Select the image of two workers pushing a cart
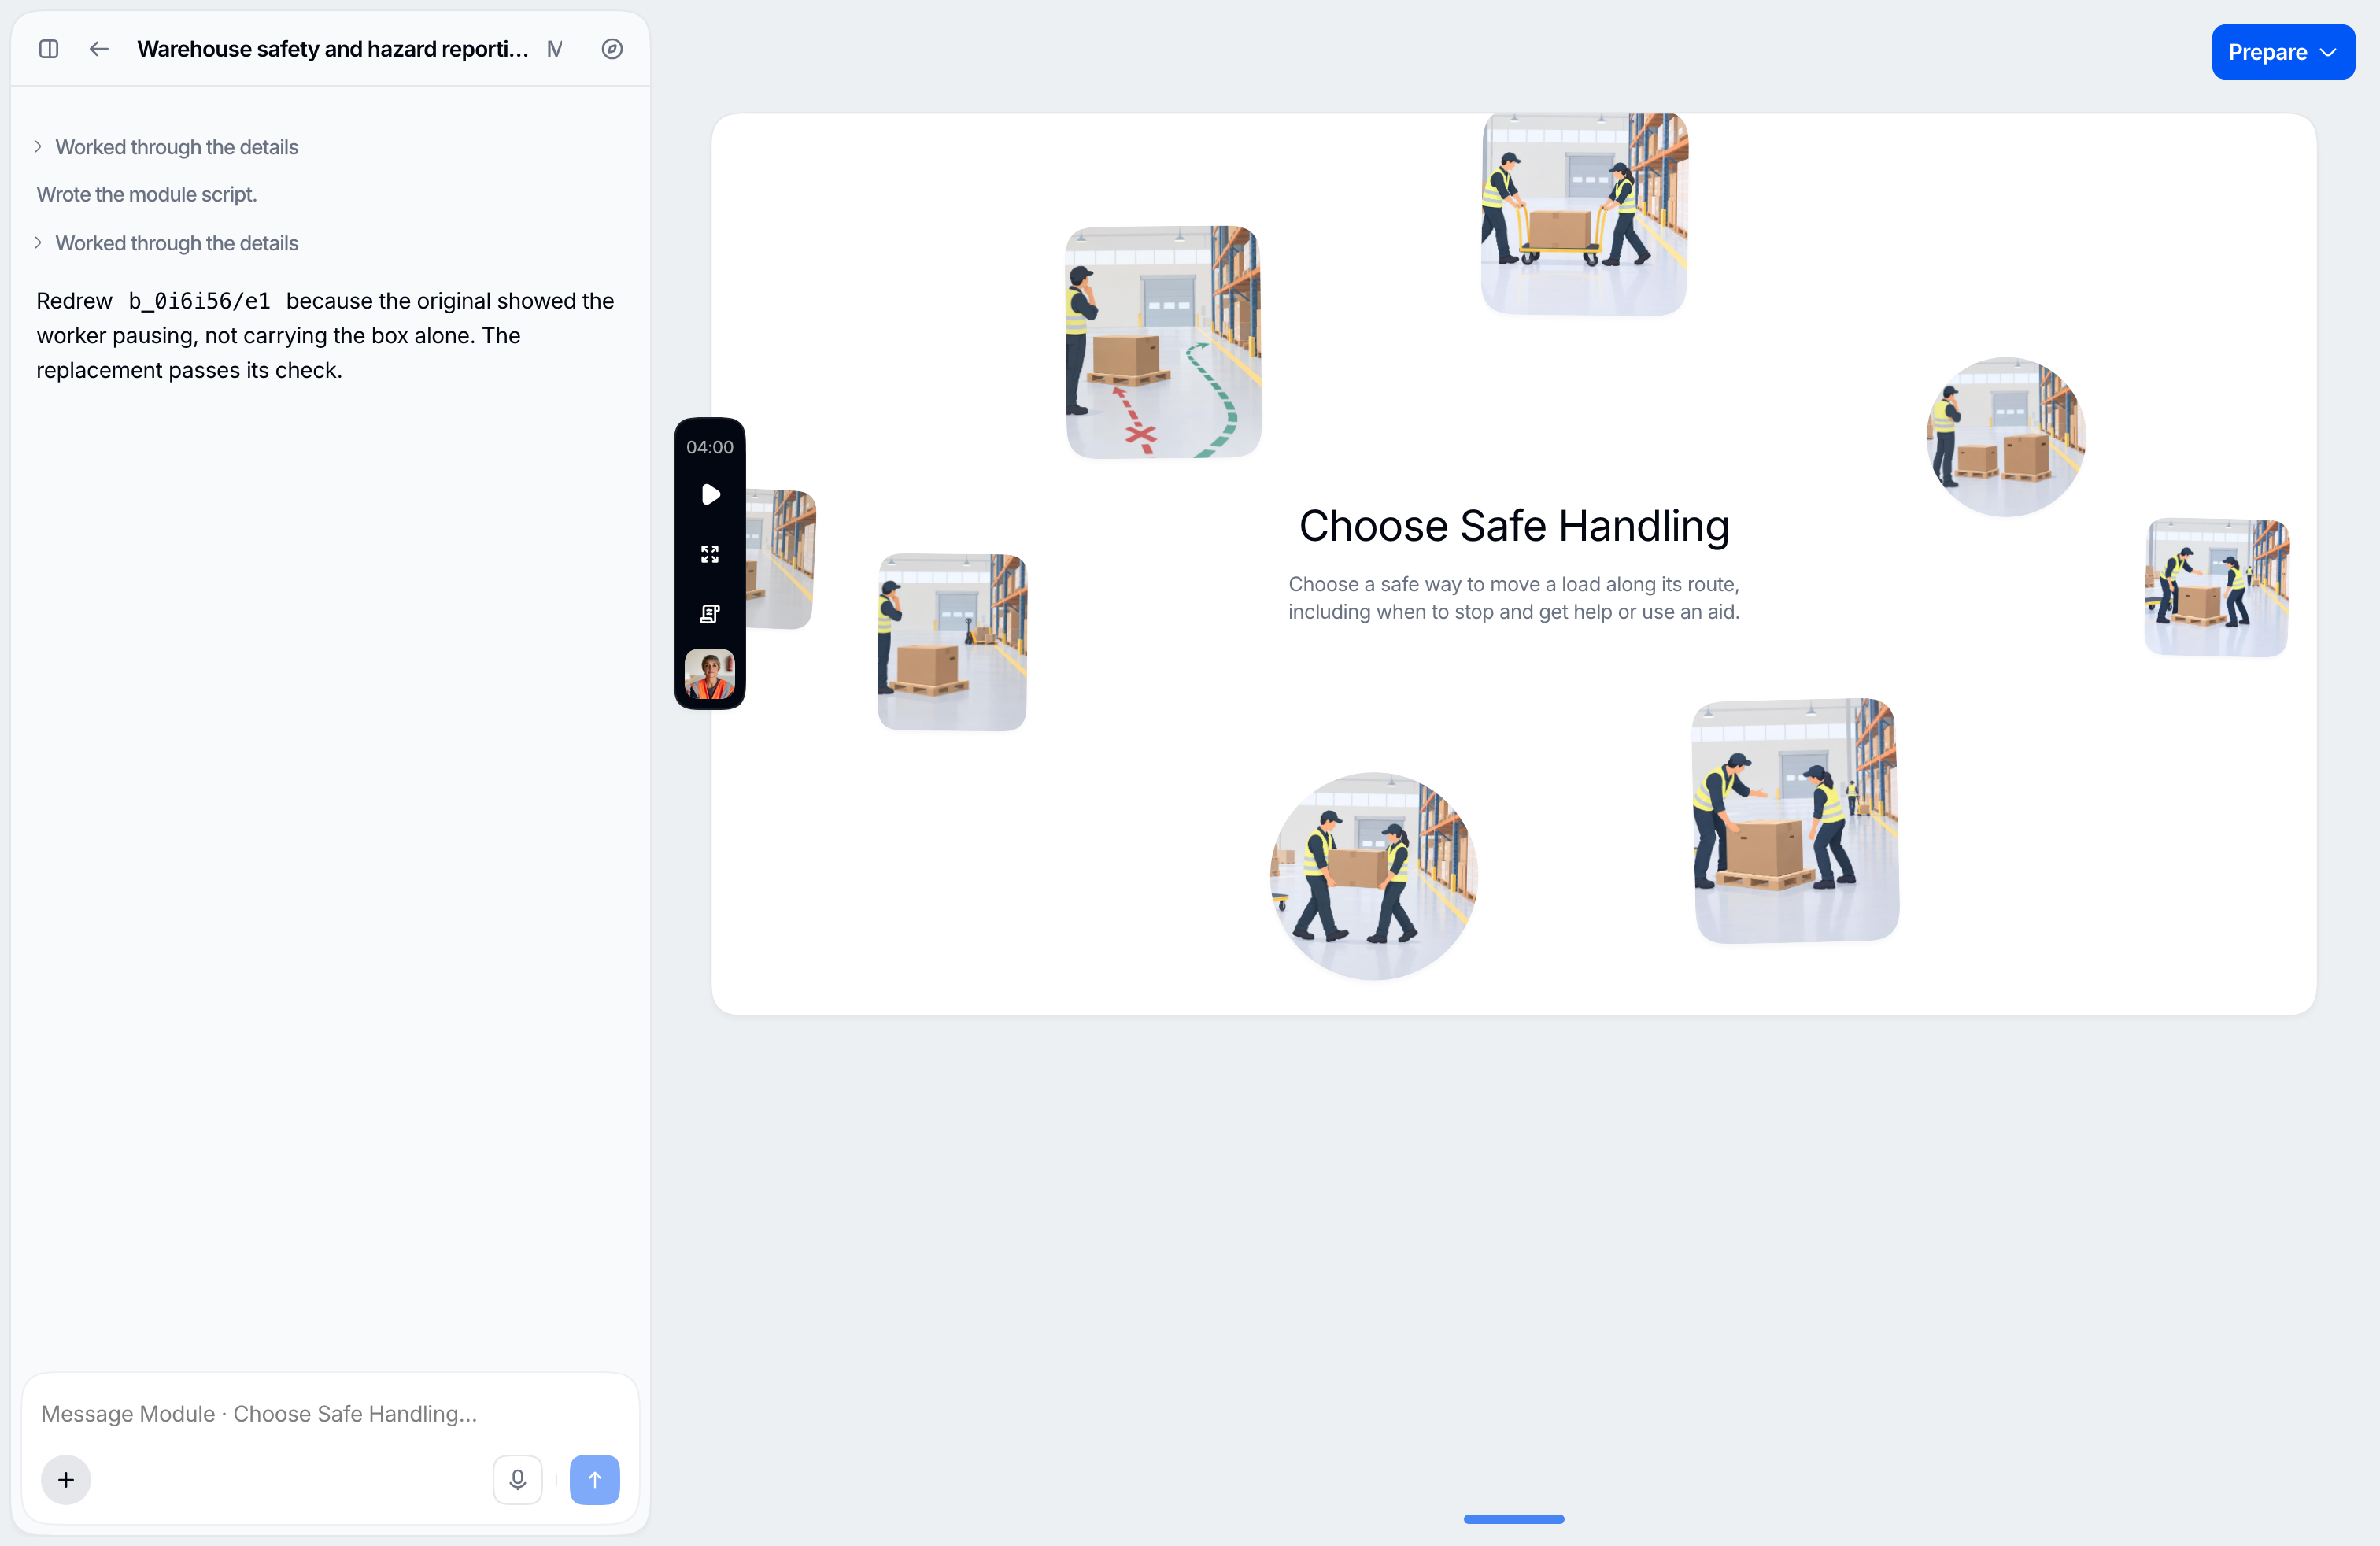 (1584, 214)
